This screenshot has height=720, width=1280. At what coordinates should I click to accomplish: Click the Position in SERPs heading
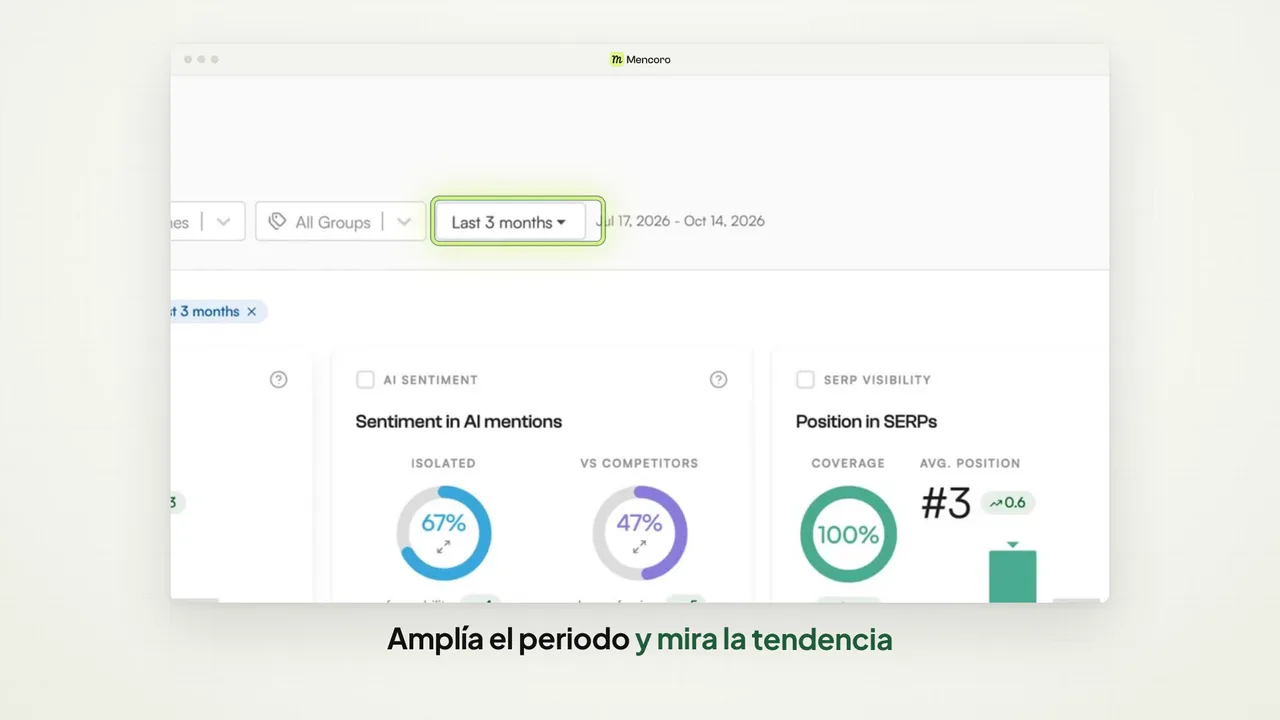(866, 421)
